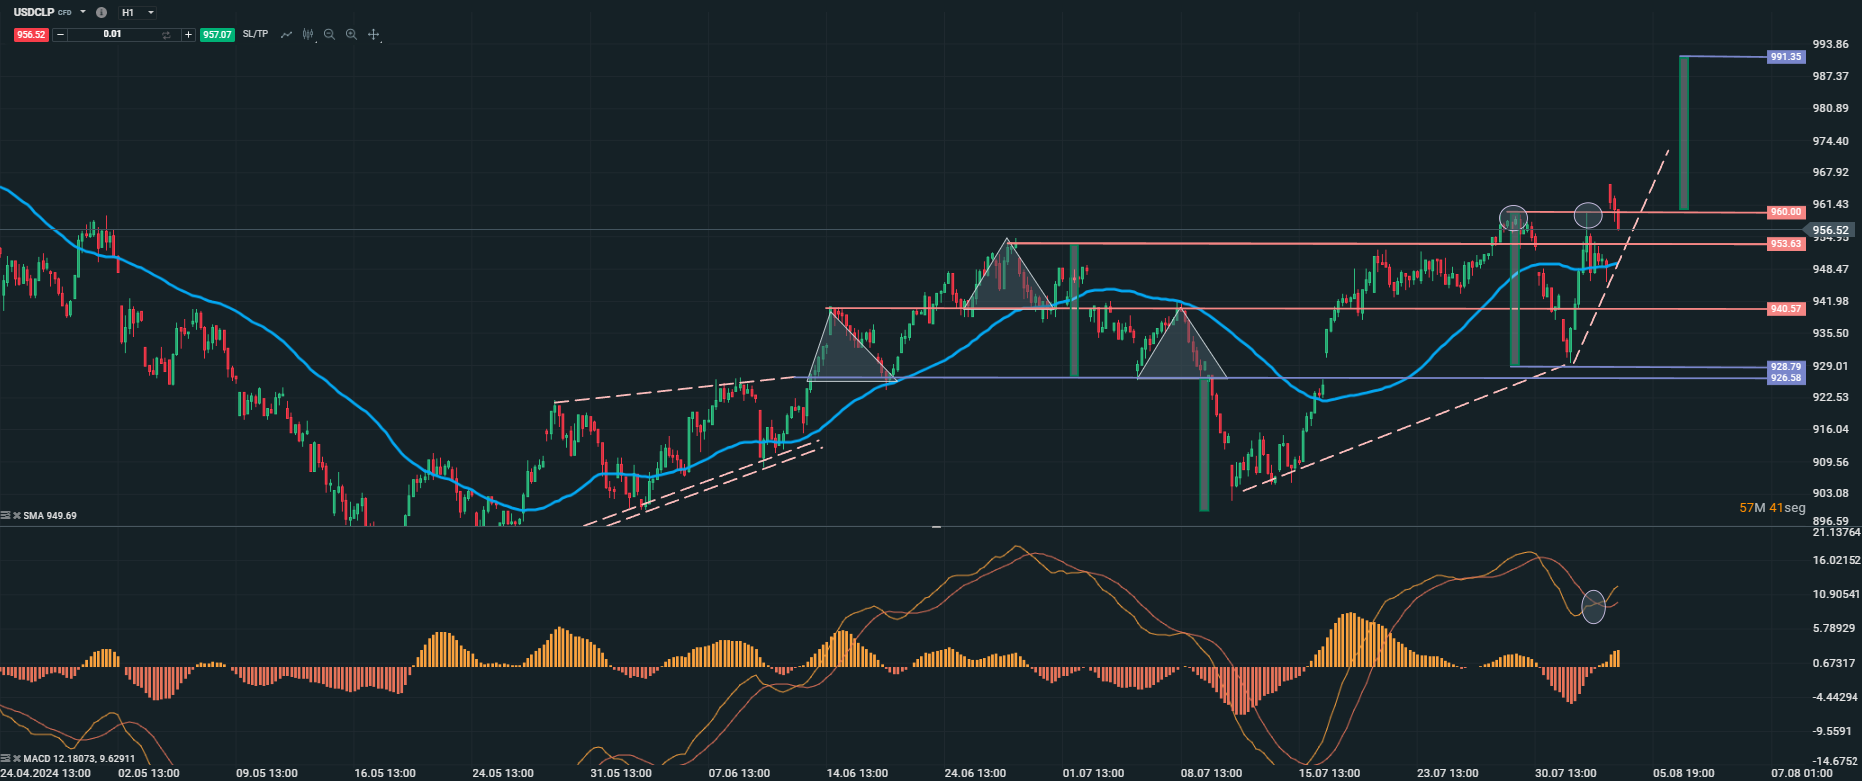Open SL/TP settings
Screen dimensions: 1862x781
coord(255,34)
